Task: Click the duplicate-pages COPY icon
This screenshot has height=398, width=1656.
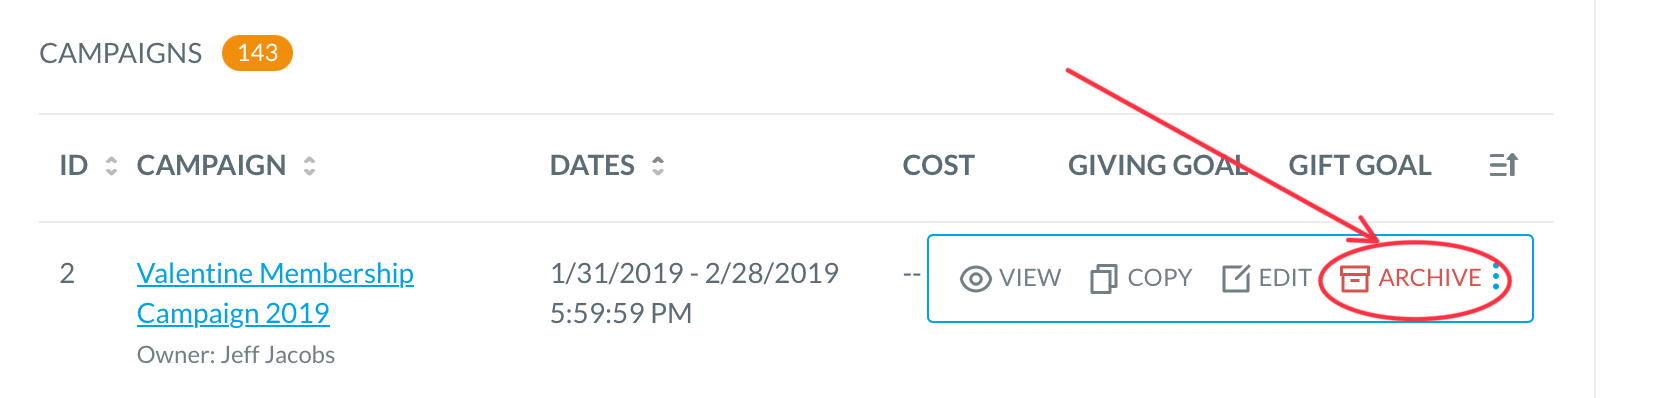Action: 1103,278
